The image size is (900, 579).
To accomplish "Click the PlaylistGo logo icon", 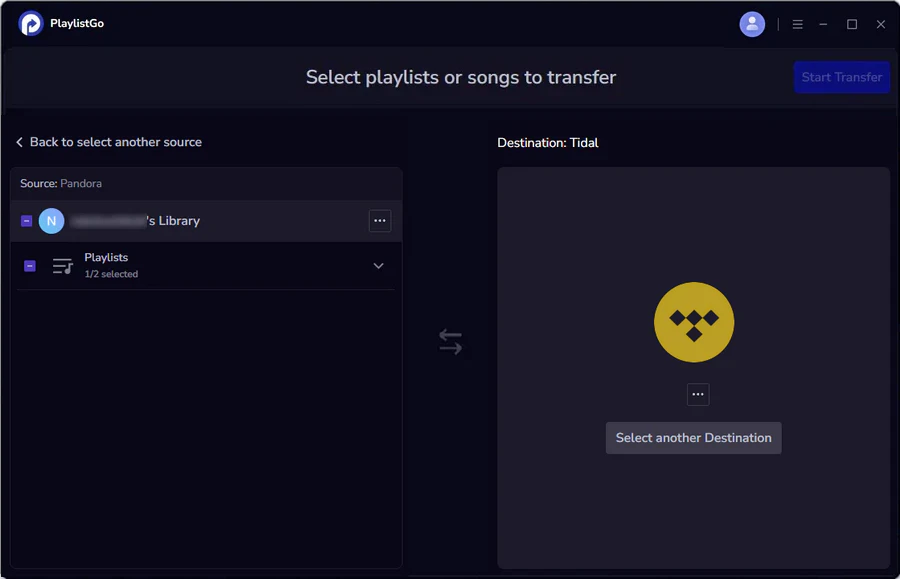I will [31, 24].
